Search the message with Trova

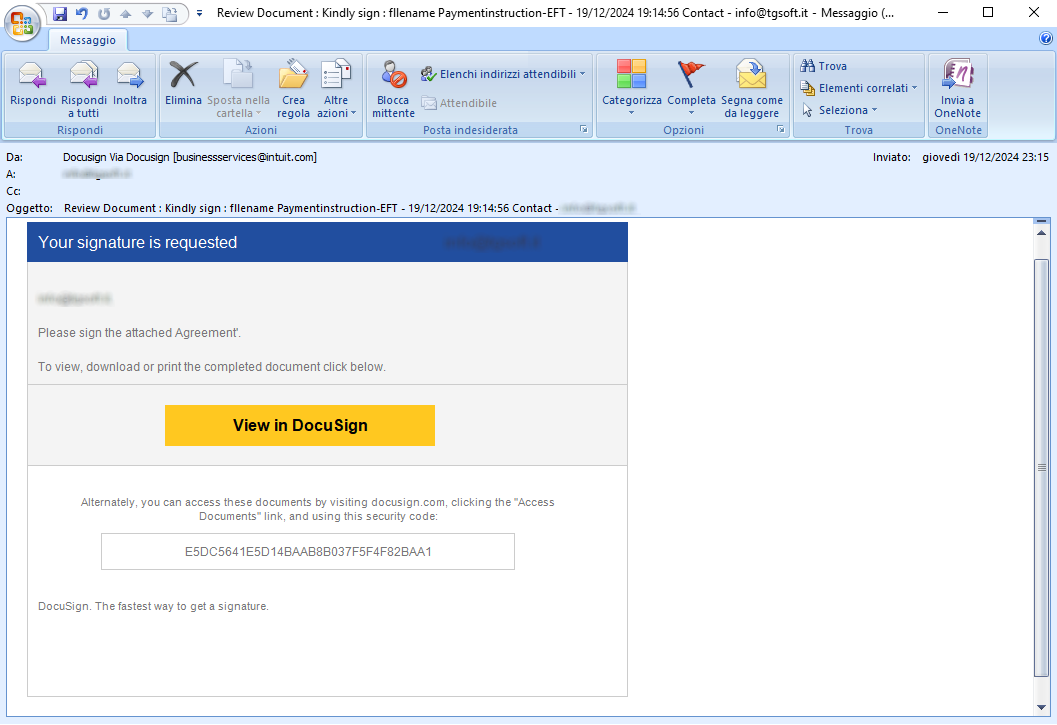tap(823, 66)
